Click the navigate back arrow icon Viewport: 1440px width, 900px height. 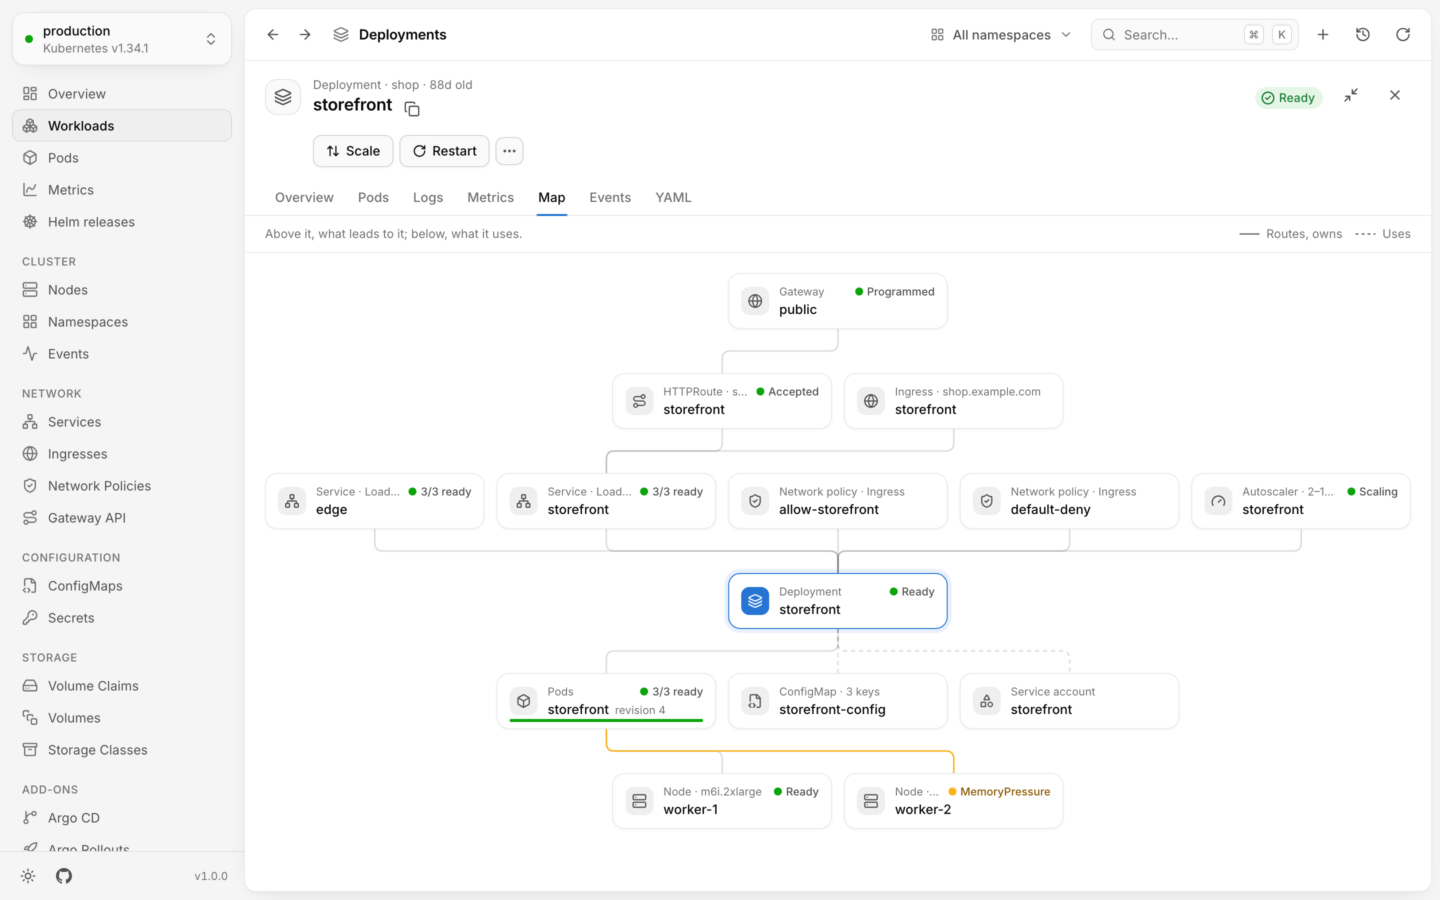(x=273, y=35)
